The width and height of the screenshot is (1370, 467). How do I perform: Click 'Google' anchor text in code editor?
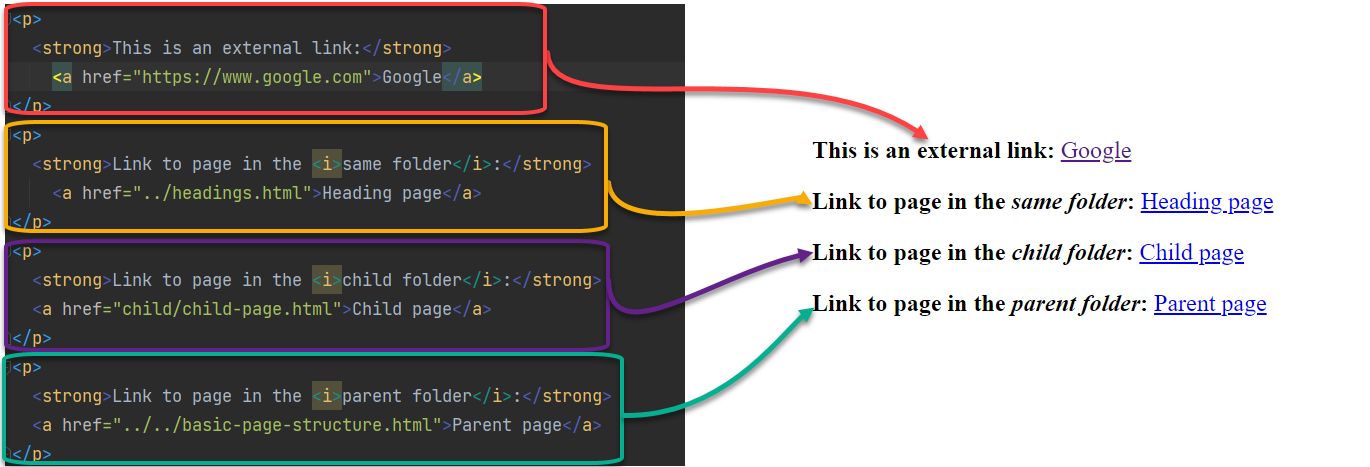pos(412,77)
